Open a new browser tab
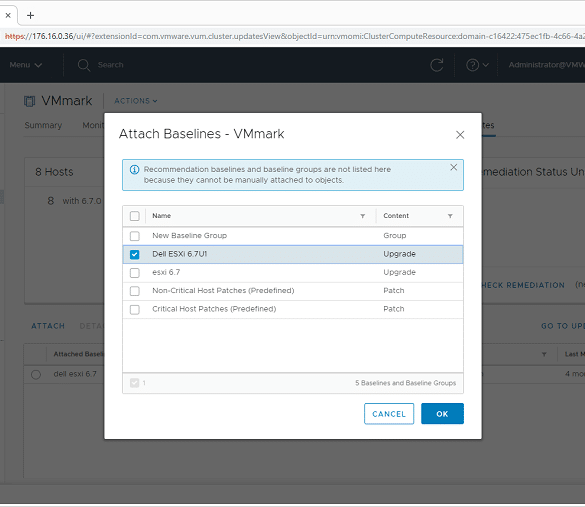The image size is (585, 507). pyautogui.click(x=31, y=15)
